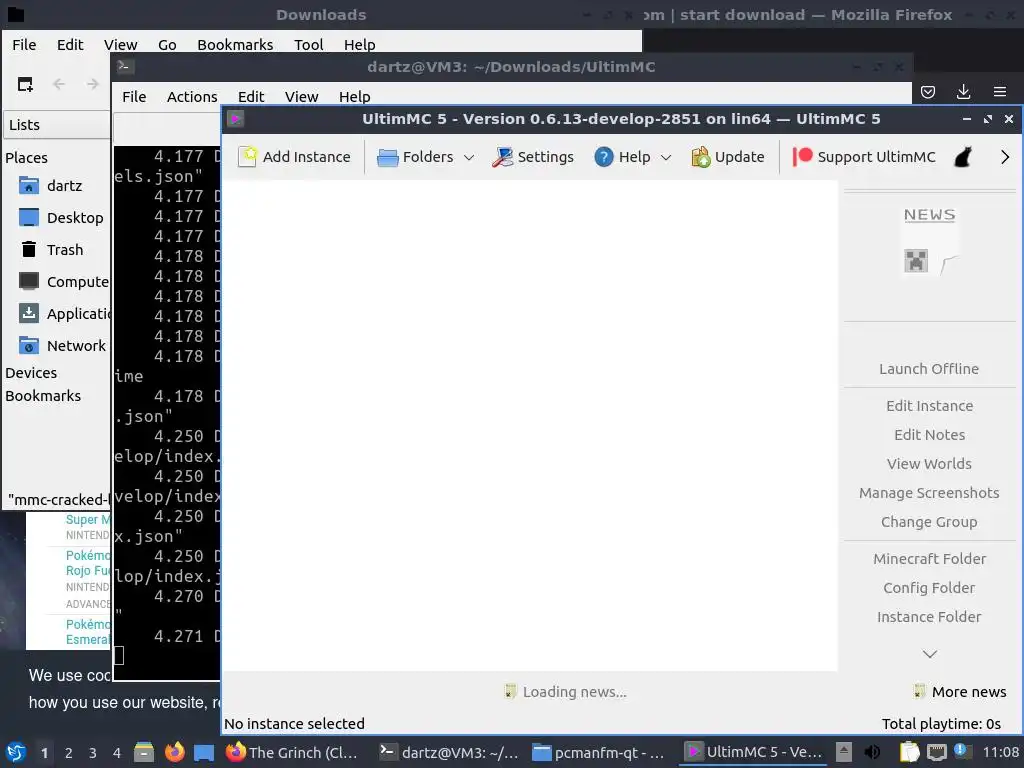1024x768 pixels.
Task: Open Actions menu in terminal window
Action: point(192,97)
